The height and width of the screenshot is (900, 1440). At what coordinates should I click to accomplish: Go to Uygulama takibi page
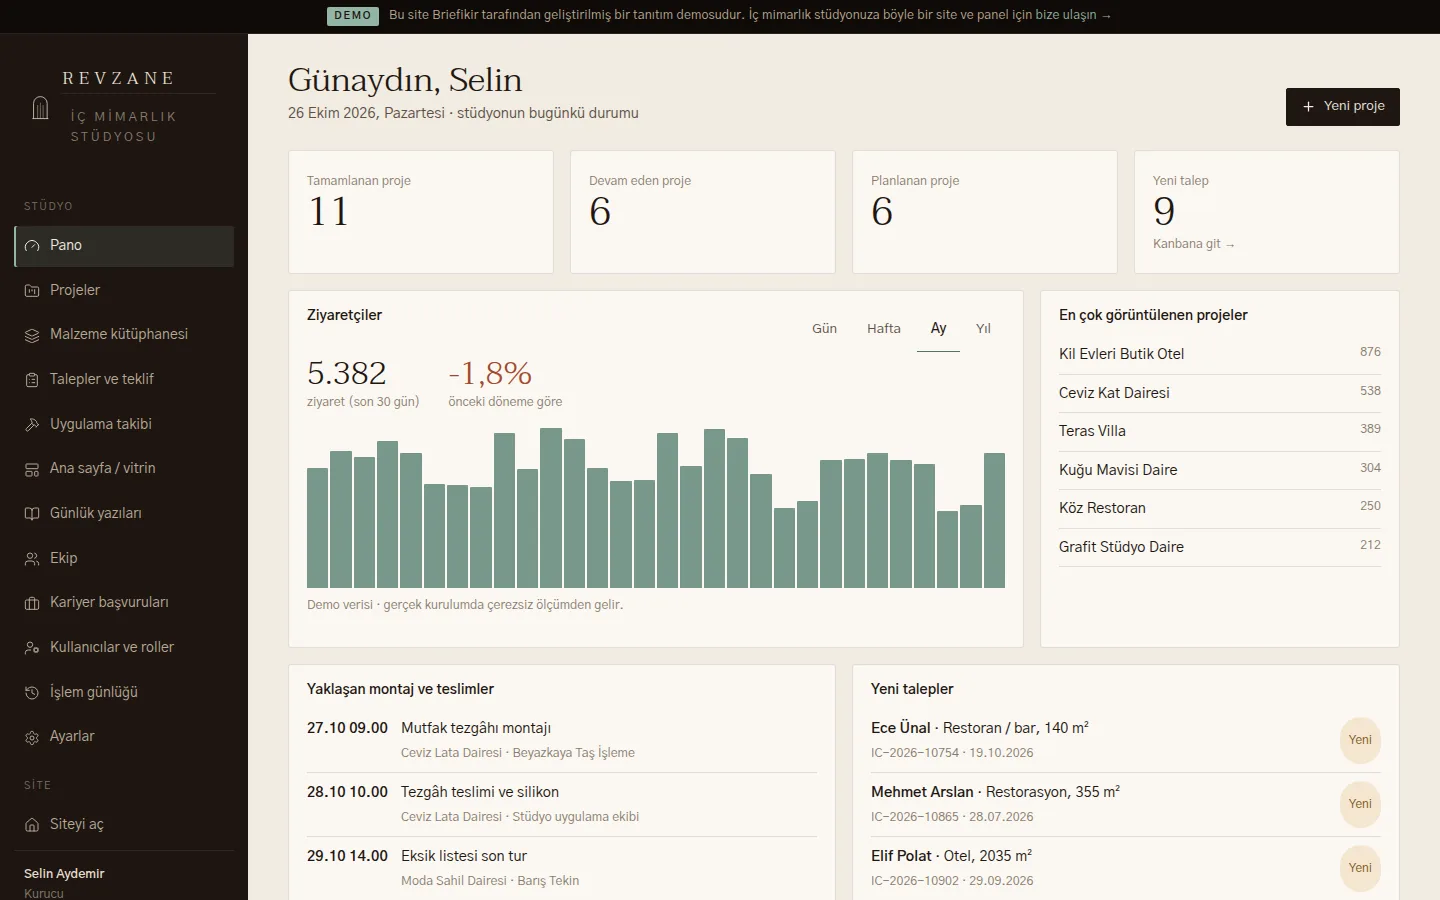point(124,425)
